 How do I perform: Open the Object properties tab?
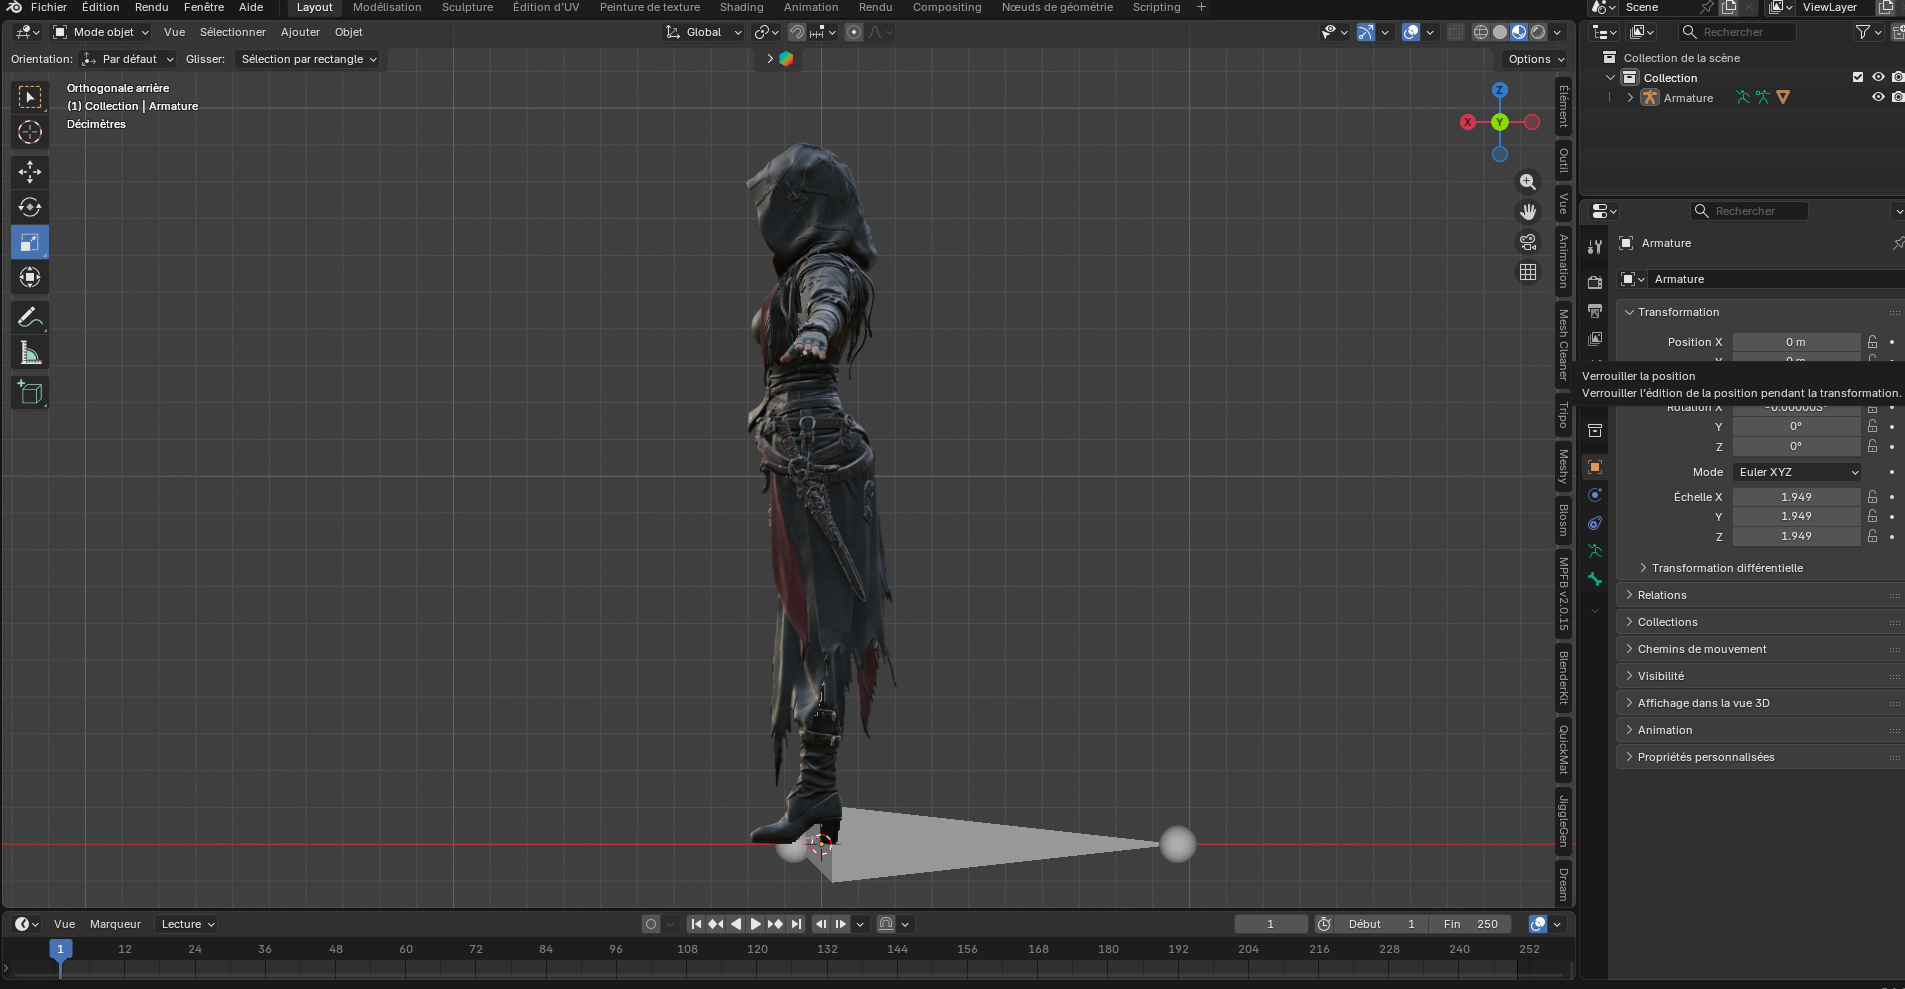tap(1595, 467)
